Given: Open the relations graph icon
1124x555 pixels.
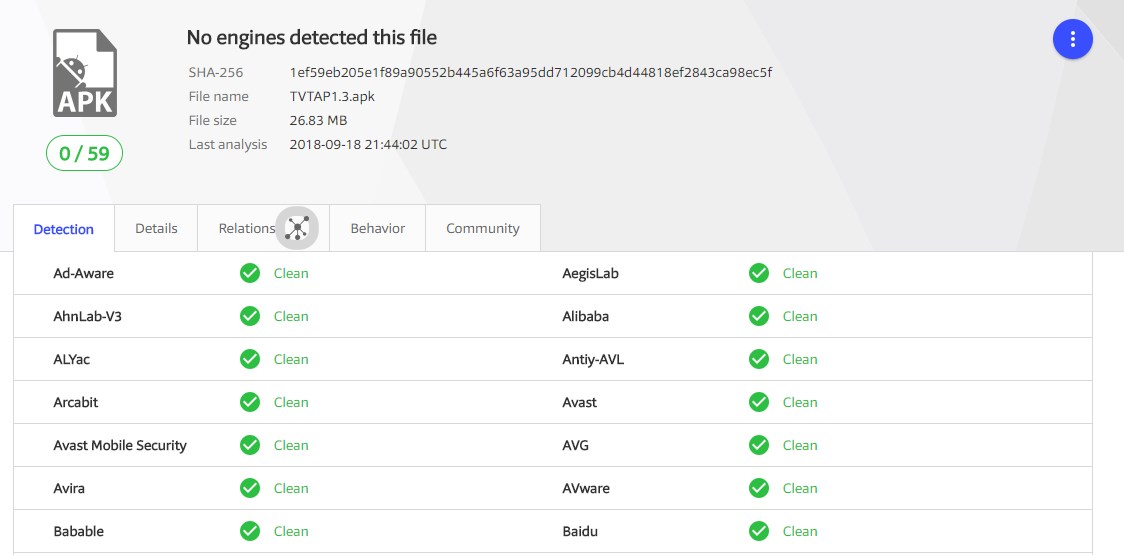Looking at the screenshot, I should [296, 228].
